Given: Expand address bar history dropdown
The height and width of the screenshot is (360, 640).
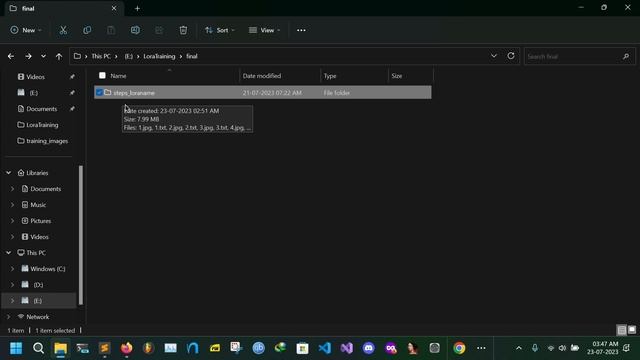Looking at the screenshot, I should (494, 56).
